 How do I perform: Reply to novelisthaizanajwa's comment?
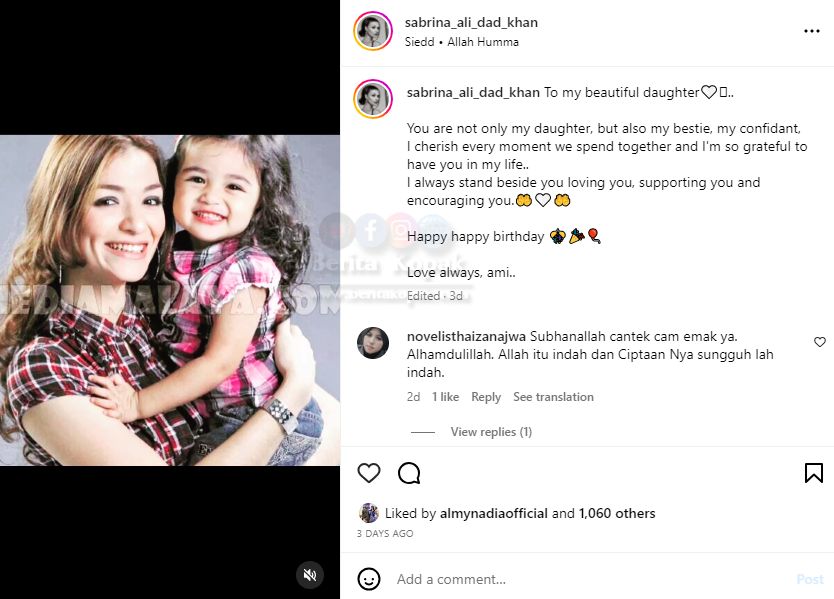coord(486,397)
